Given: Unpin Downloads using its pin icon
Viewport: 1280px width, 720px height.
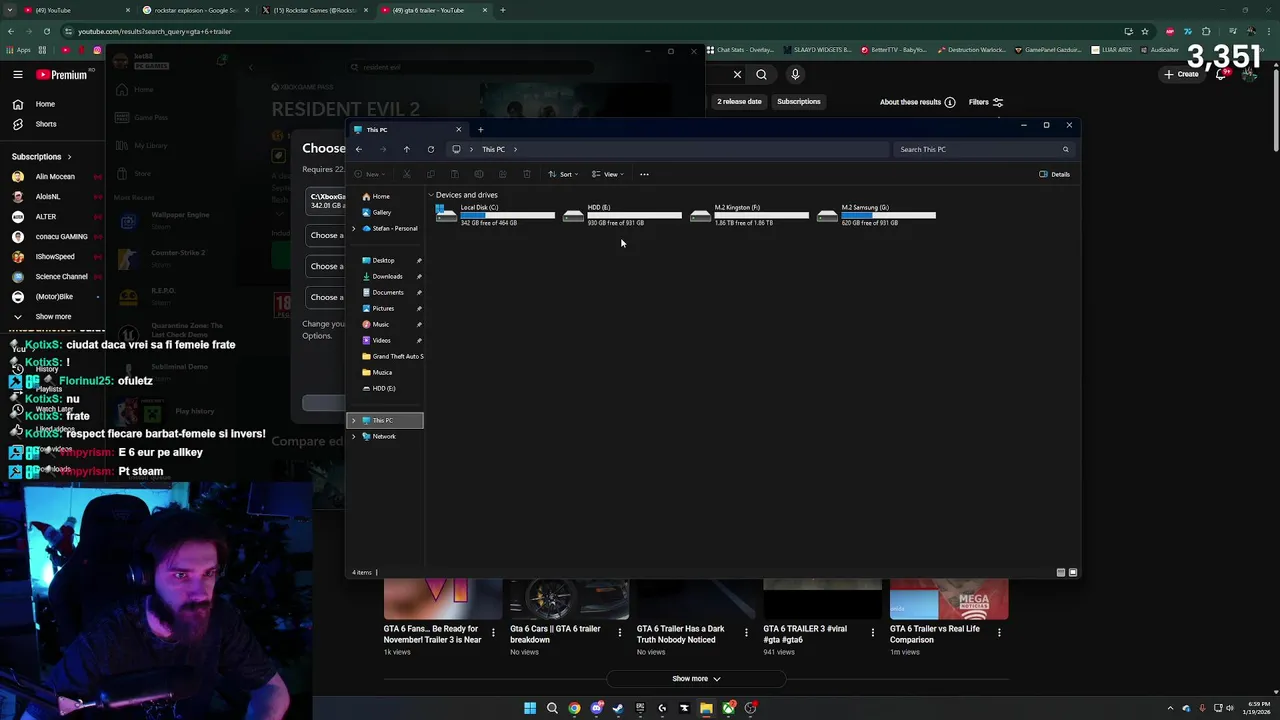Looking at the screenshot, I should tap(419, 276).
